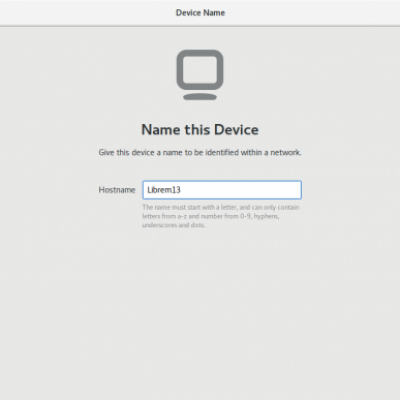Click the computer monitor icon
The image size is (400, 400).
coord(200,74)
